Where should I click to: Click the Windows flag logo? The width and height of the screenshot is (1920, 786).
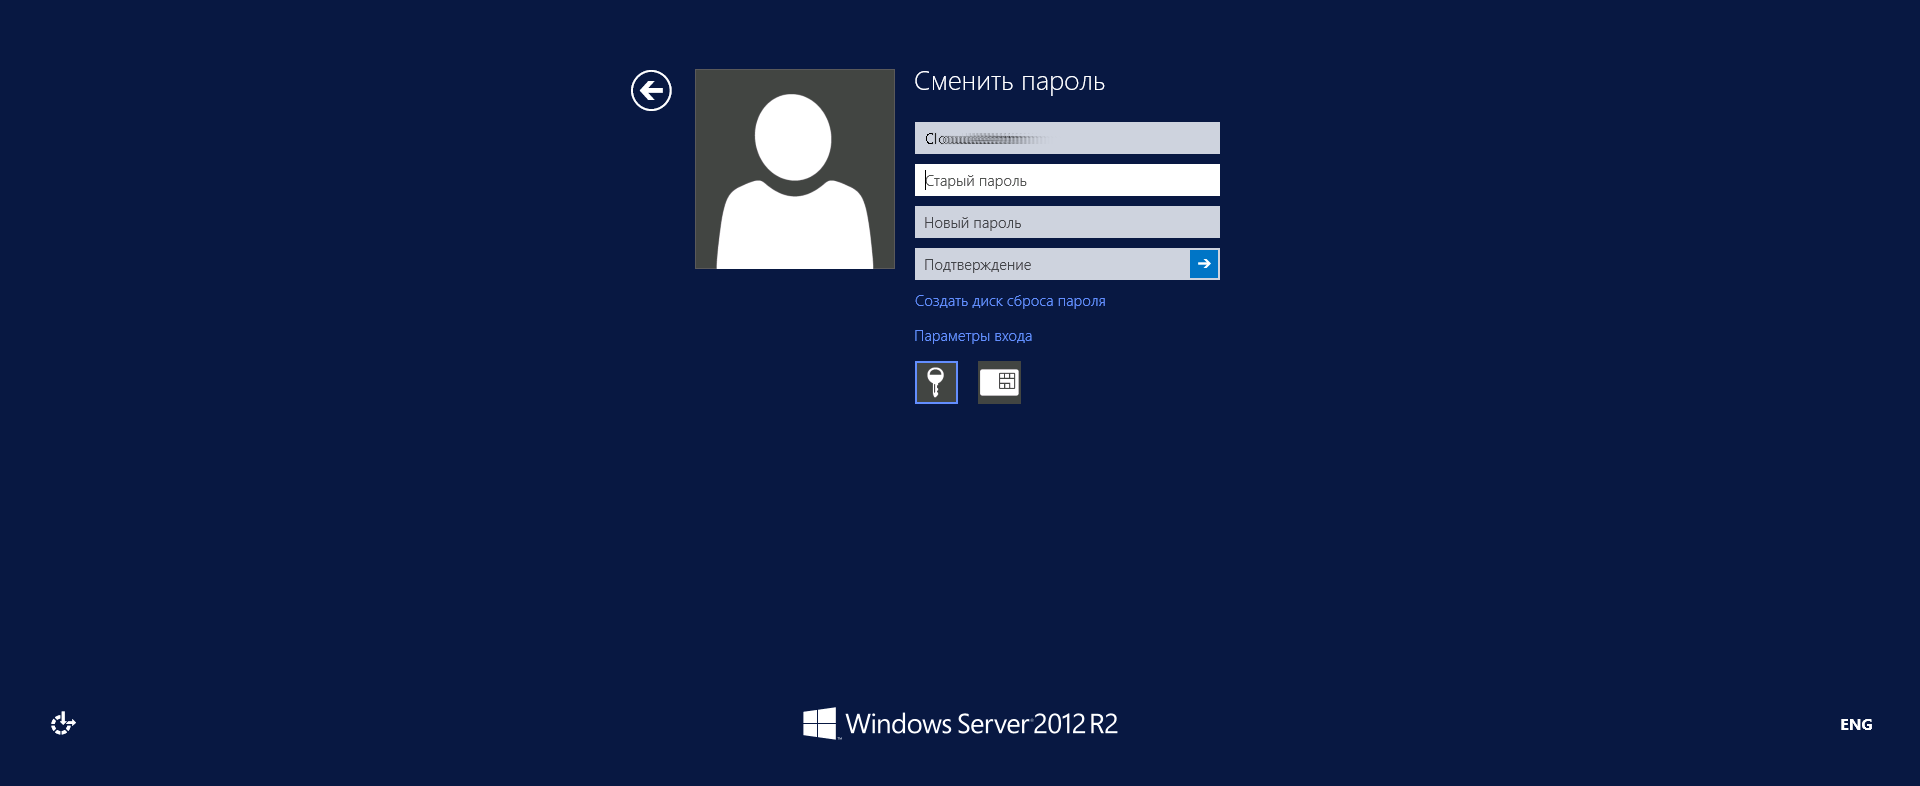819,723
